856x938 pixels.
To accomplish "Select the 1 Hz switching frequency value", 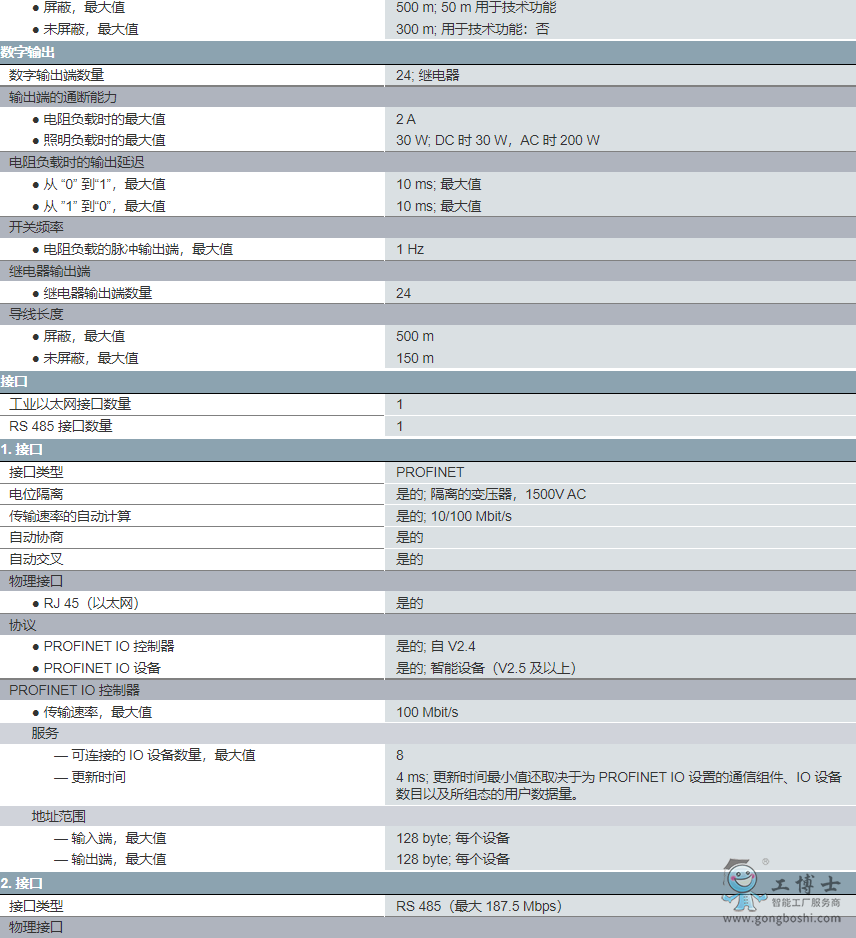I will 410,249.
